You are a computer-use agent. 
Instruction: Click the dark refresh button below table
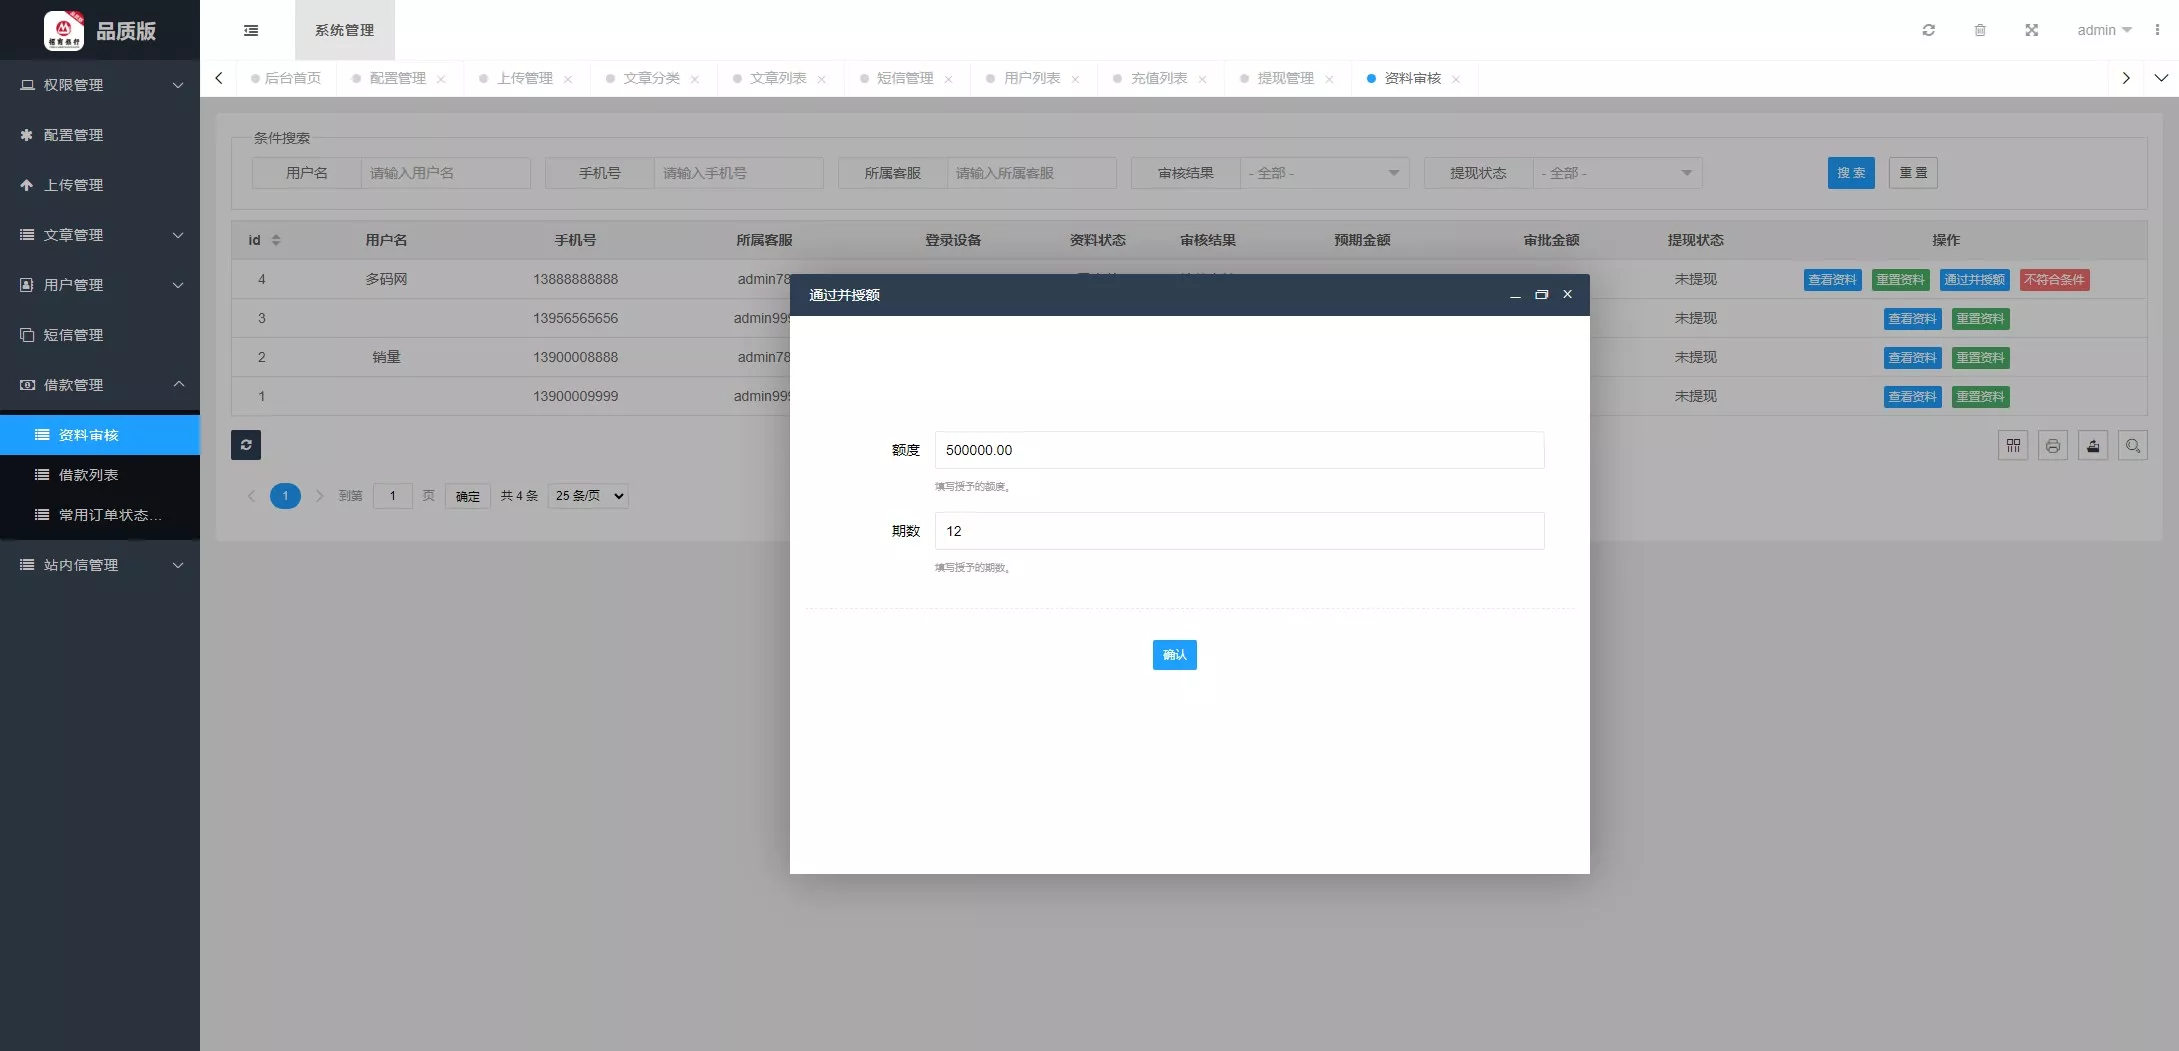pos(246,445)
